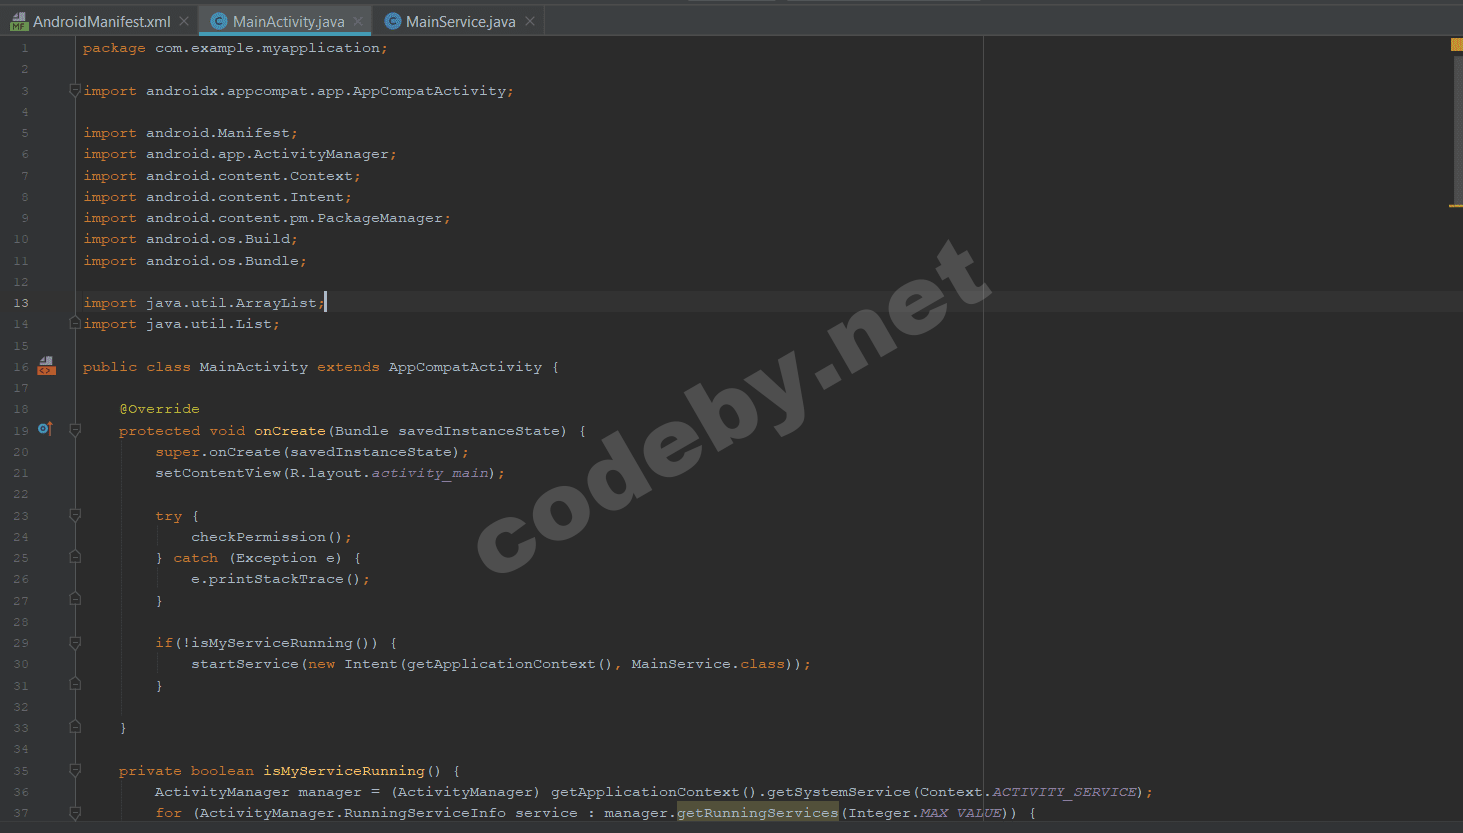Collapse the imports fold marker at androidx.appcompat line

(x=75, y=90)
